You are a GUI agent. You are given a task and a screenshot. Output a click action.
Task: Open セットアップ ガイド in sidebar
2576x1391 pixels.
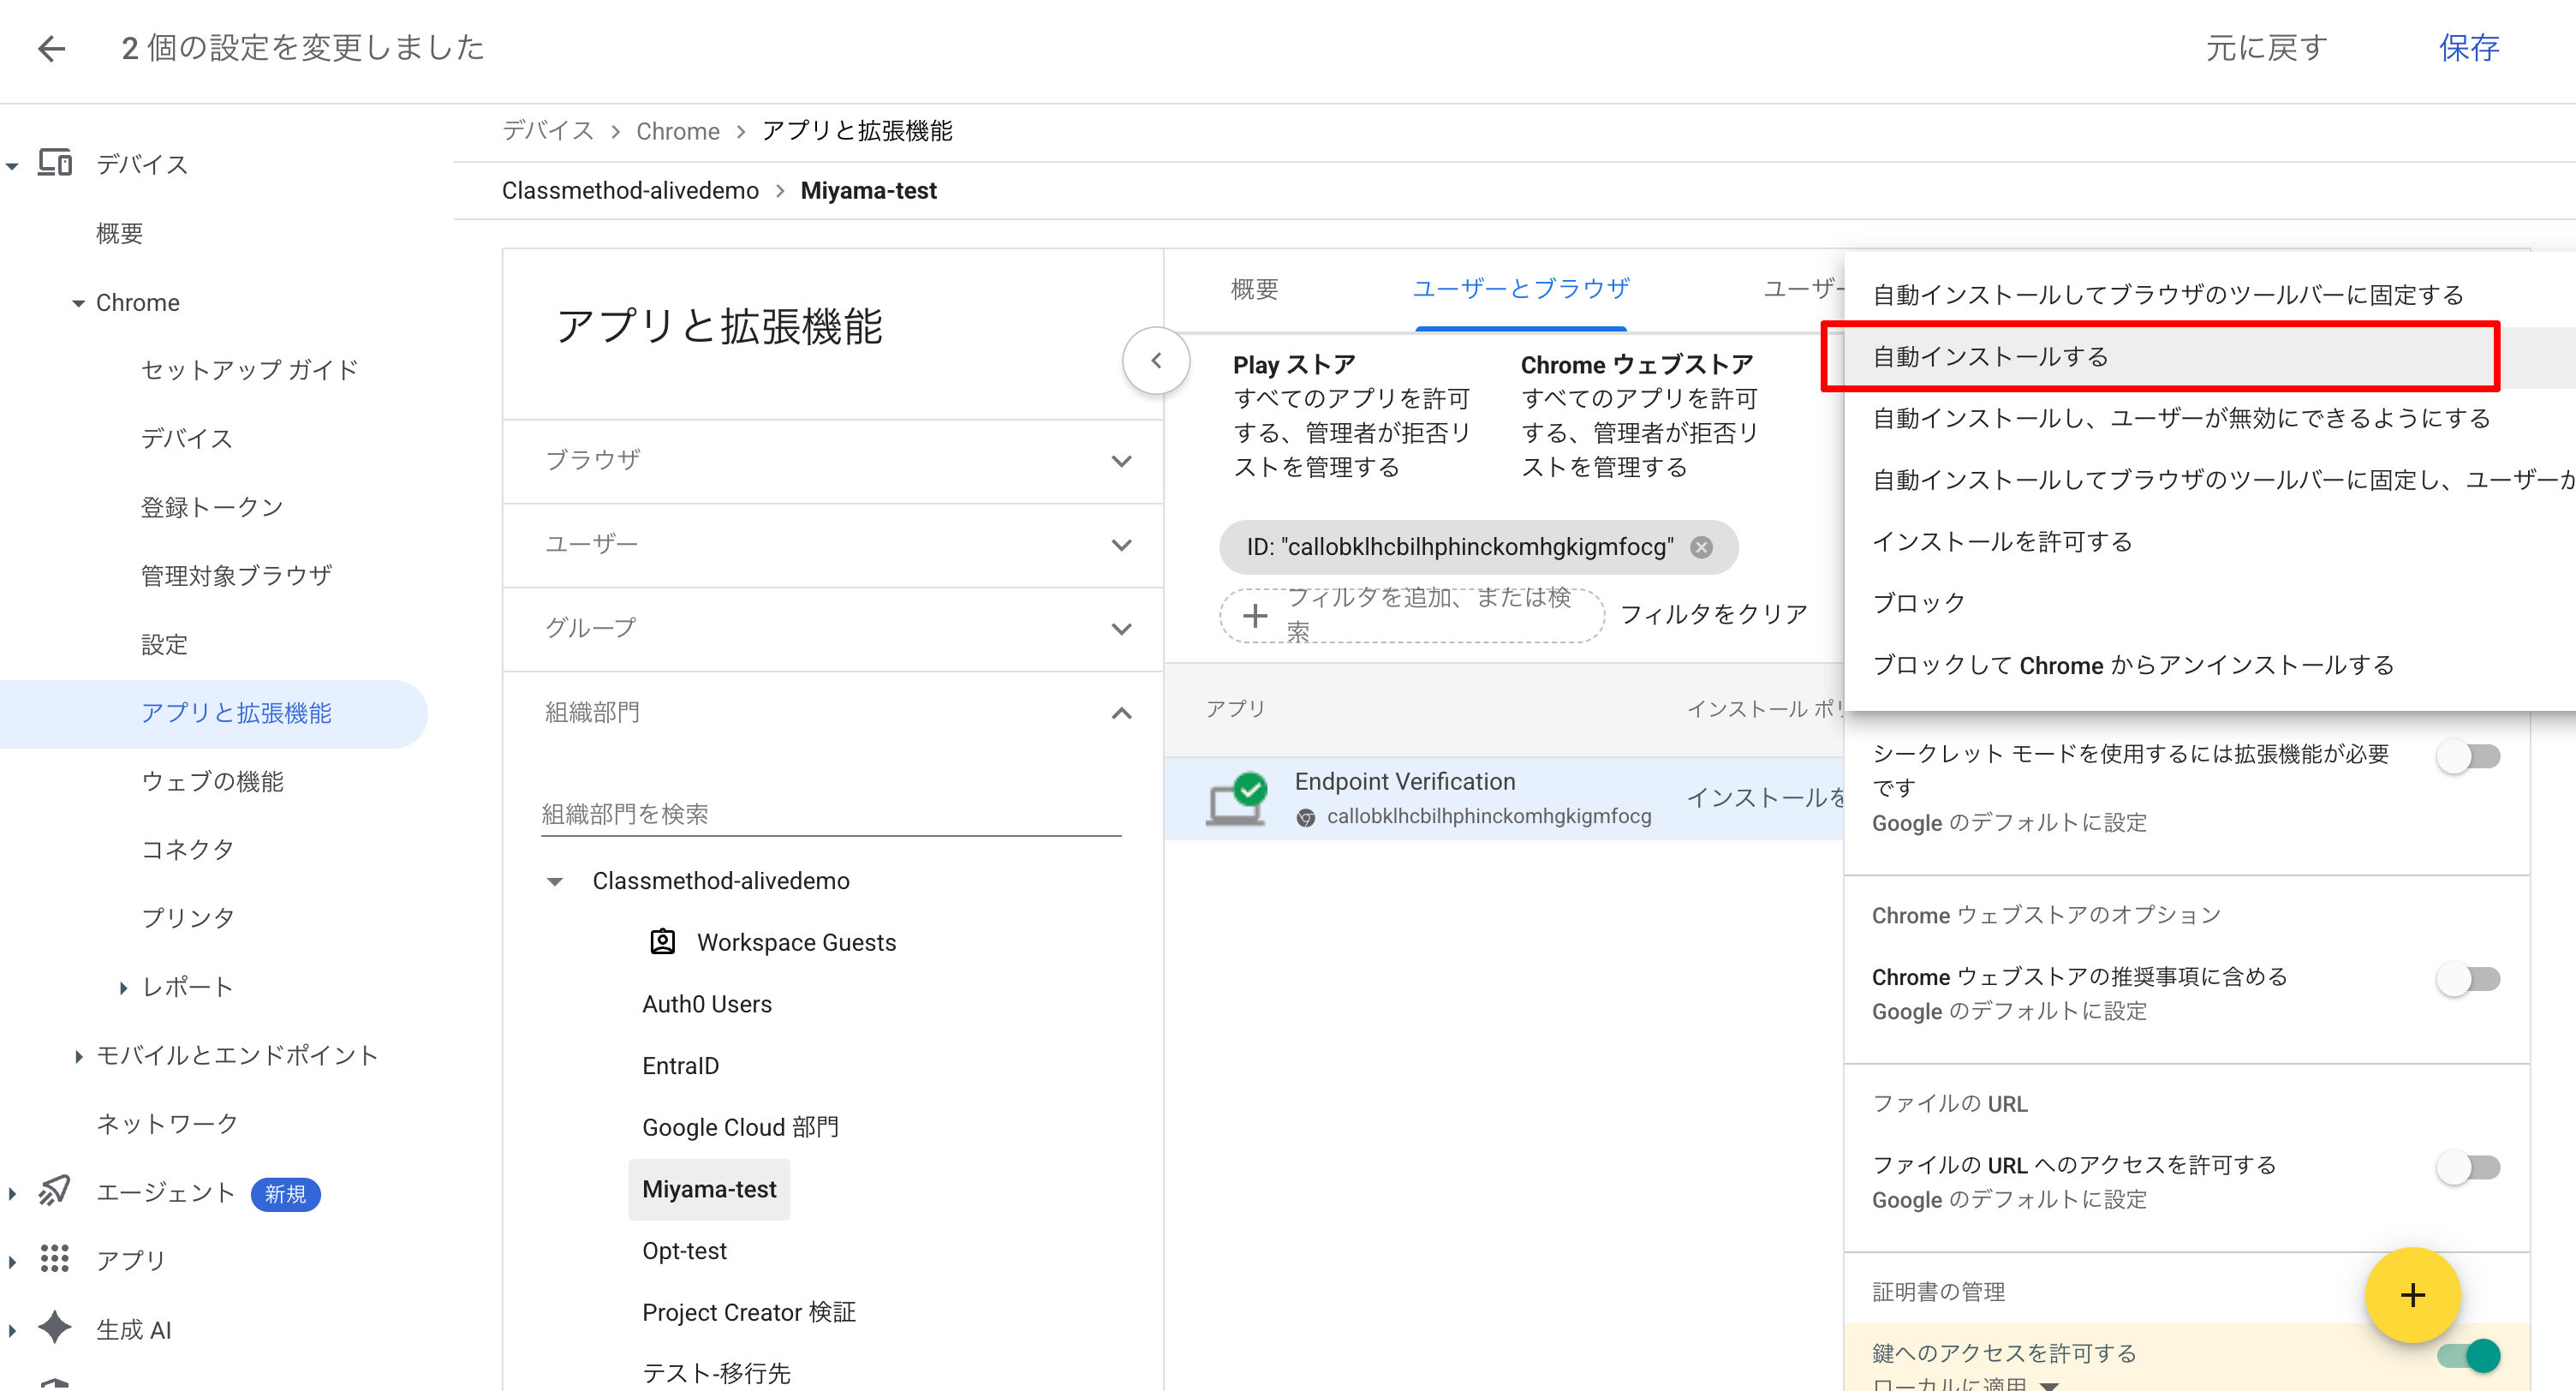point(249,370)
